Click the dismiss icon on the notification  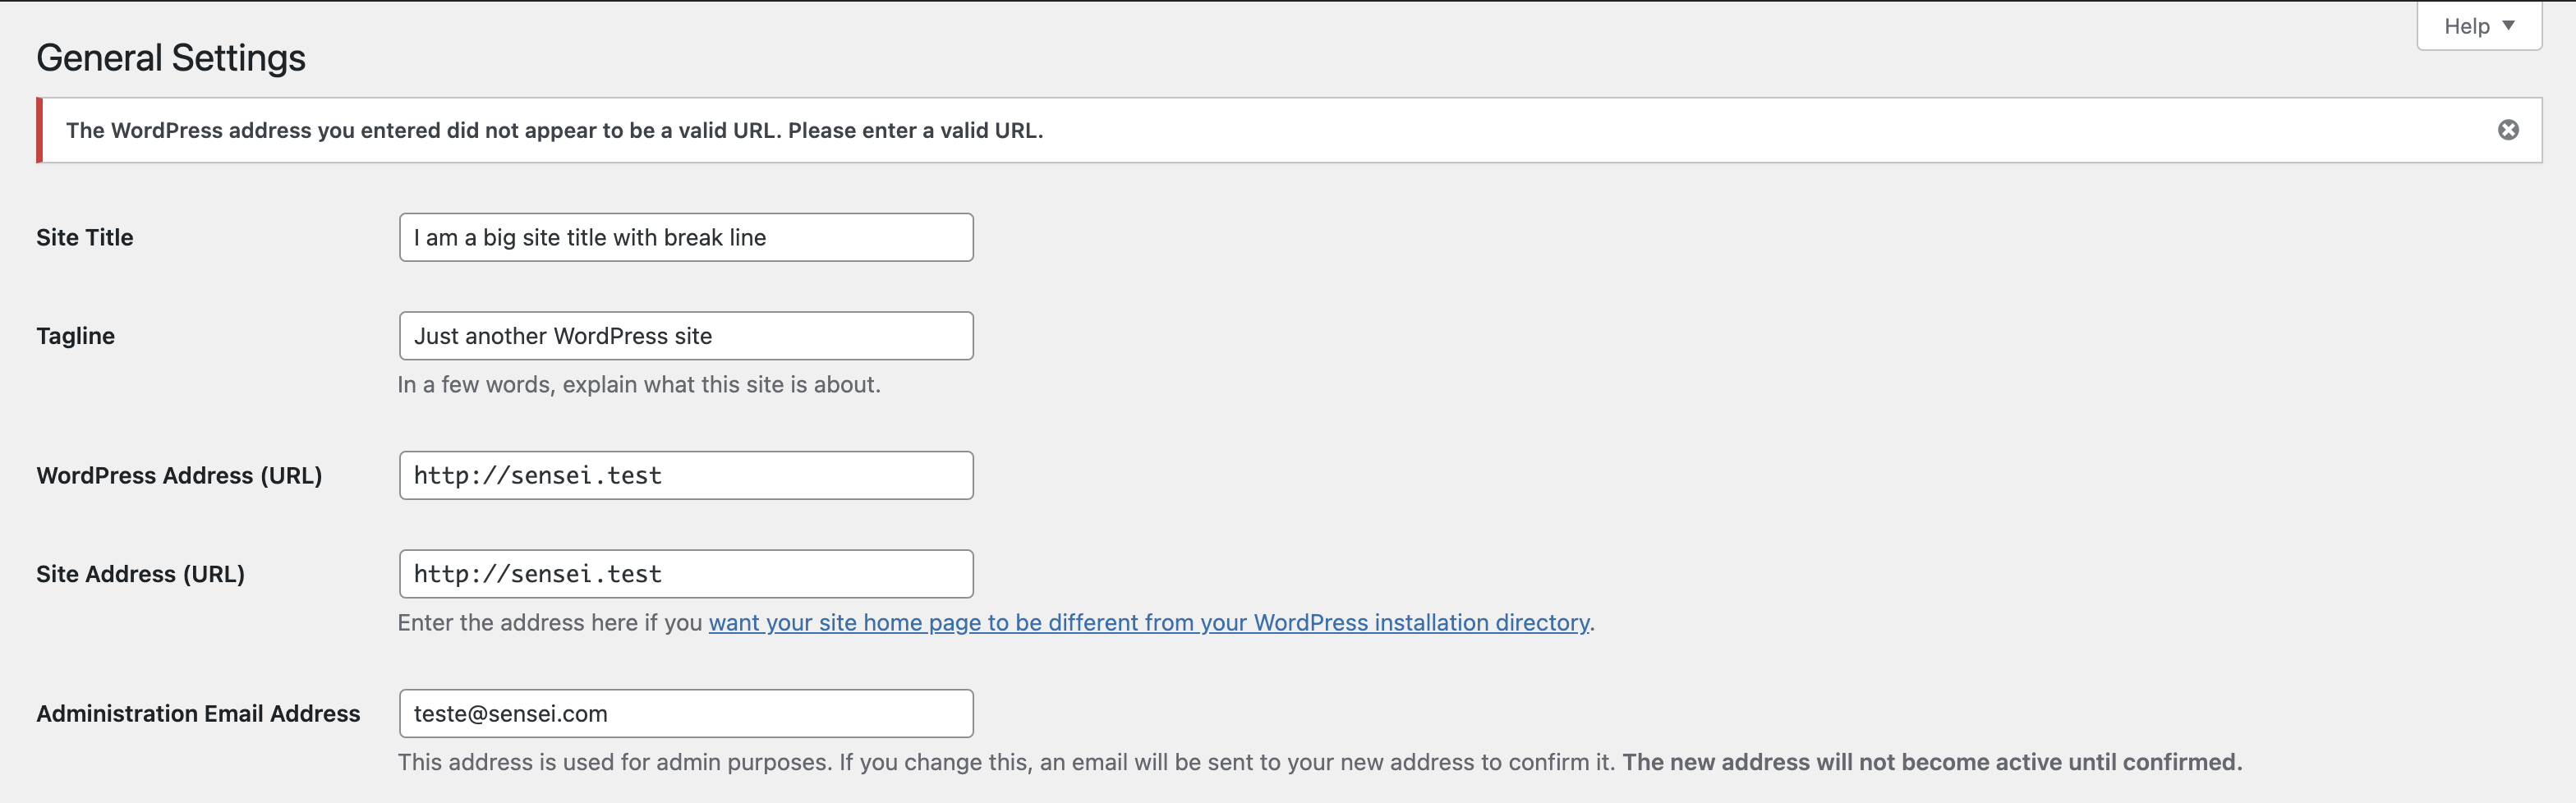click(2509, 129)
